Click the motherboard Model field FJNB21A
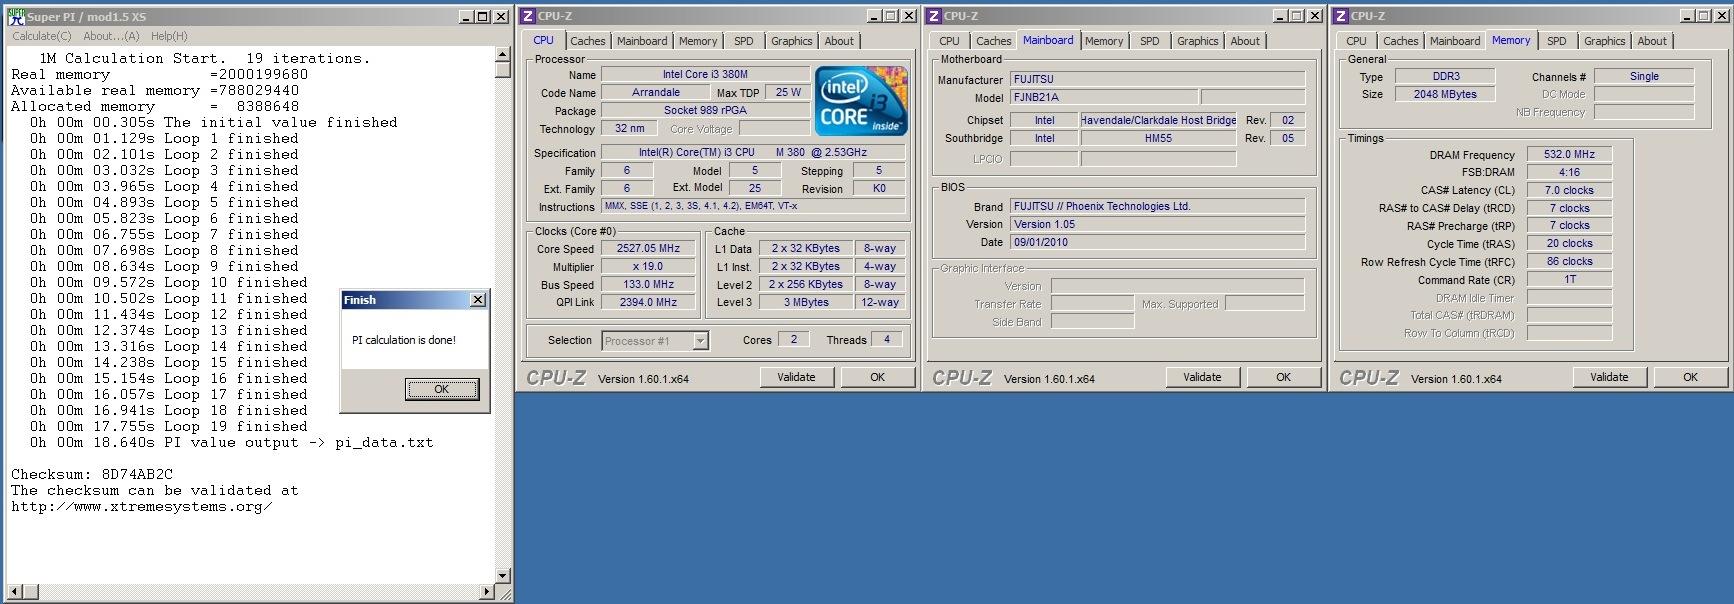This screenshot has height=604, width=1734. pyautogui.click(x=1104, y=98)
